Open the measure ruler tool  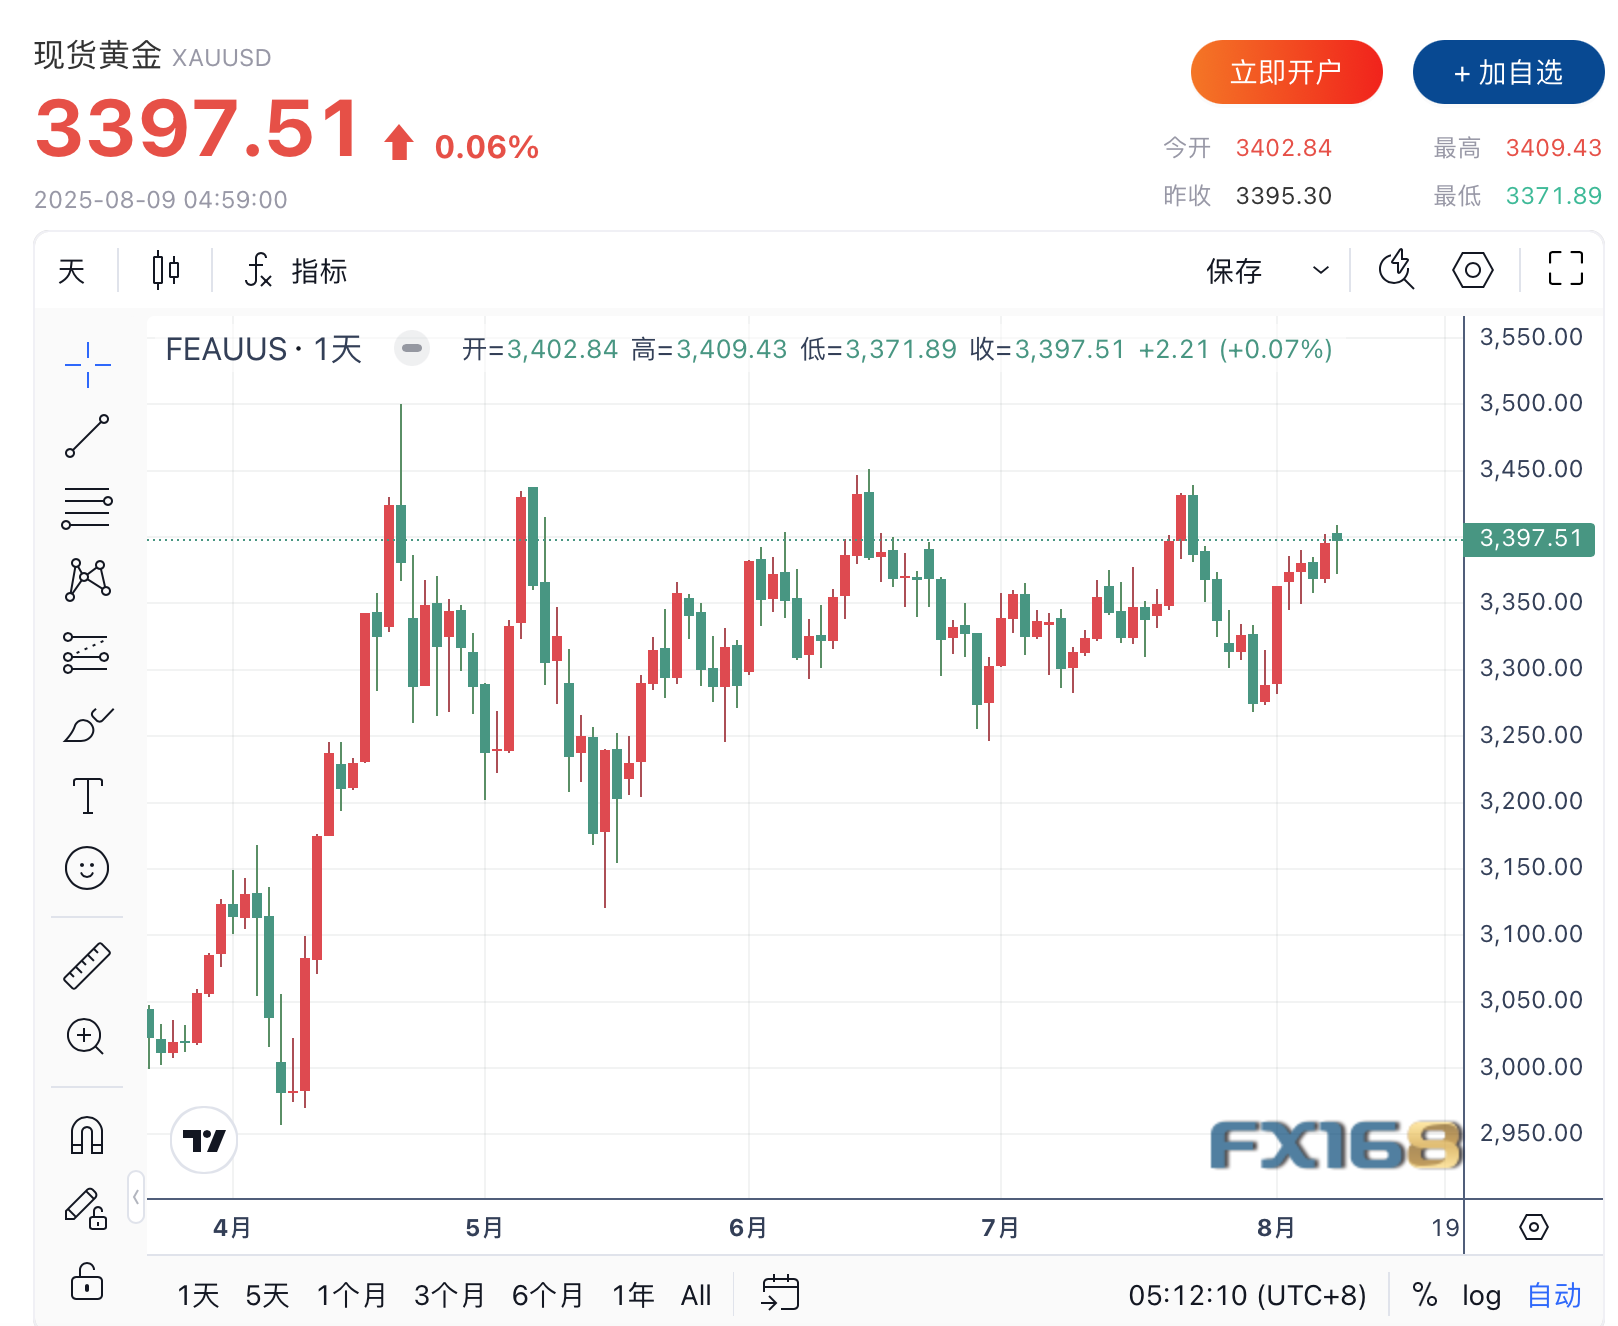tap(87, 966)
